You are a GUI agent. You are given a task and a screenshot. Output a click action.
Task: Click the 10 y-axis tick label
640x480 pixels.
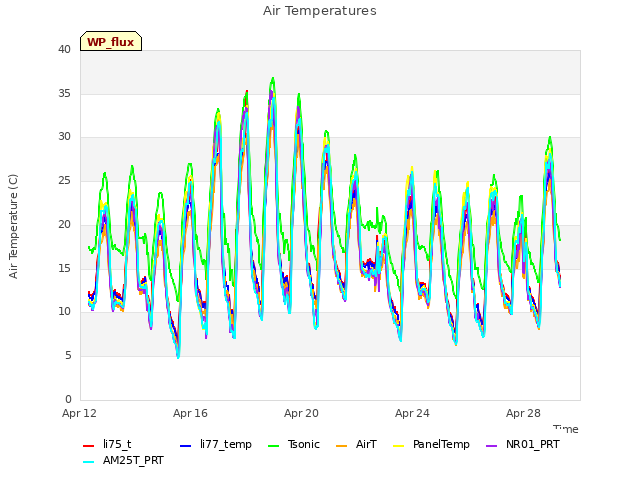point(64,312)
